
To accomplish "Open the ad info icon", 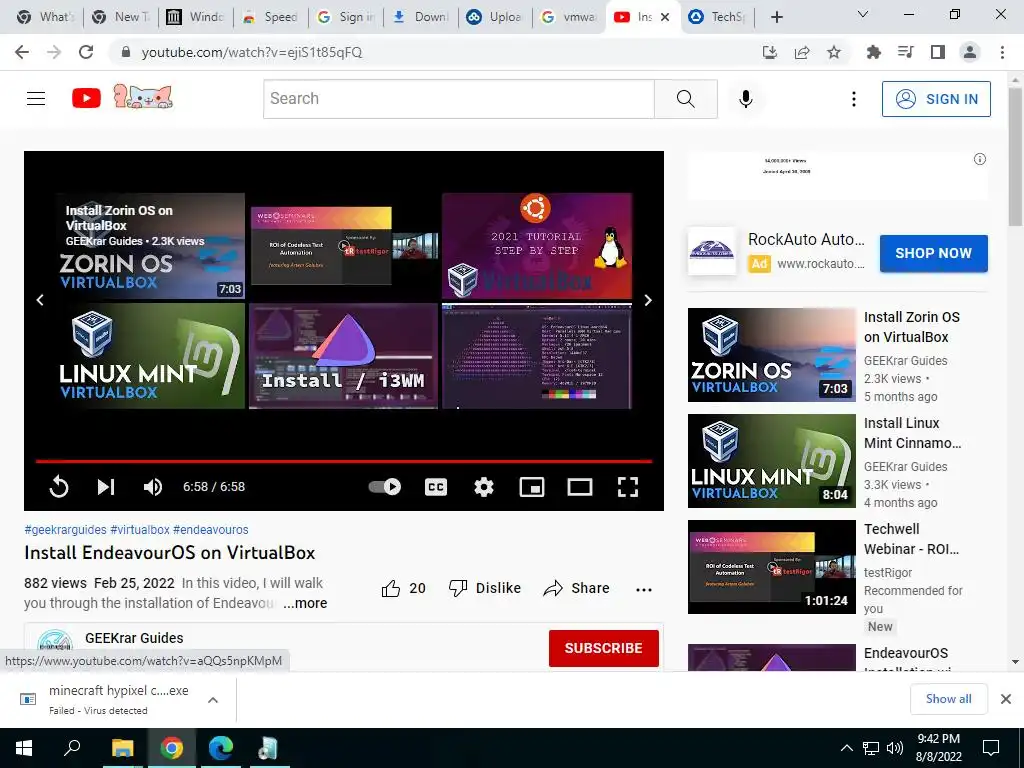I will 980,159.
